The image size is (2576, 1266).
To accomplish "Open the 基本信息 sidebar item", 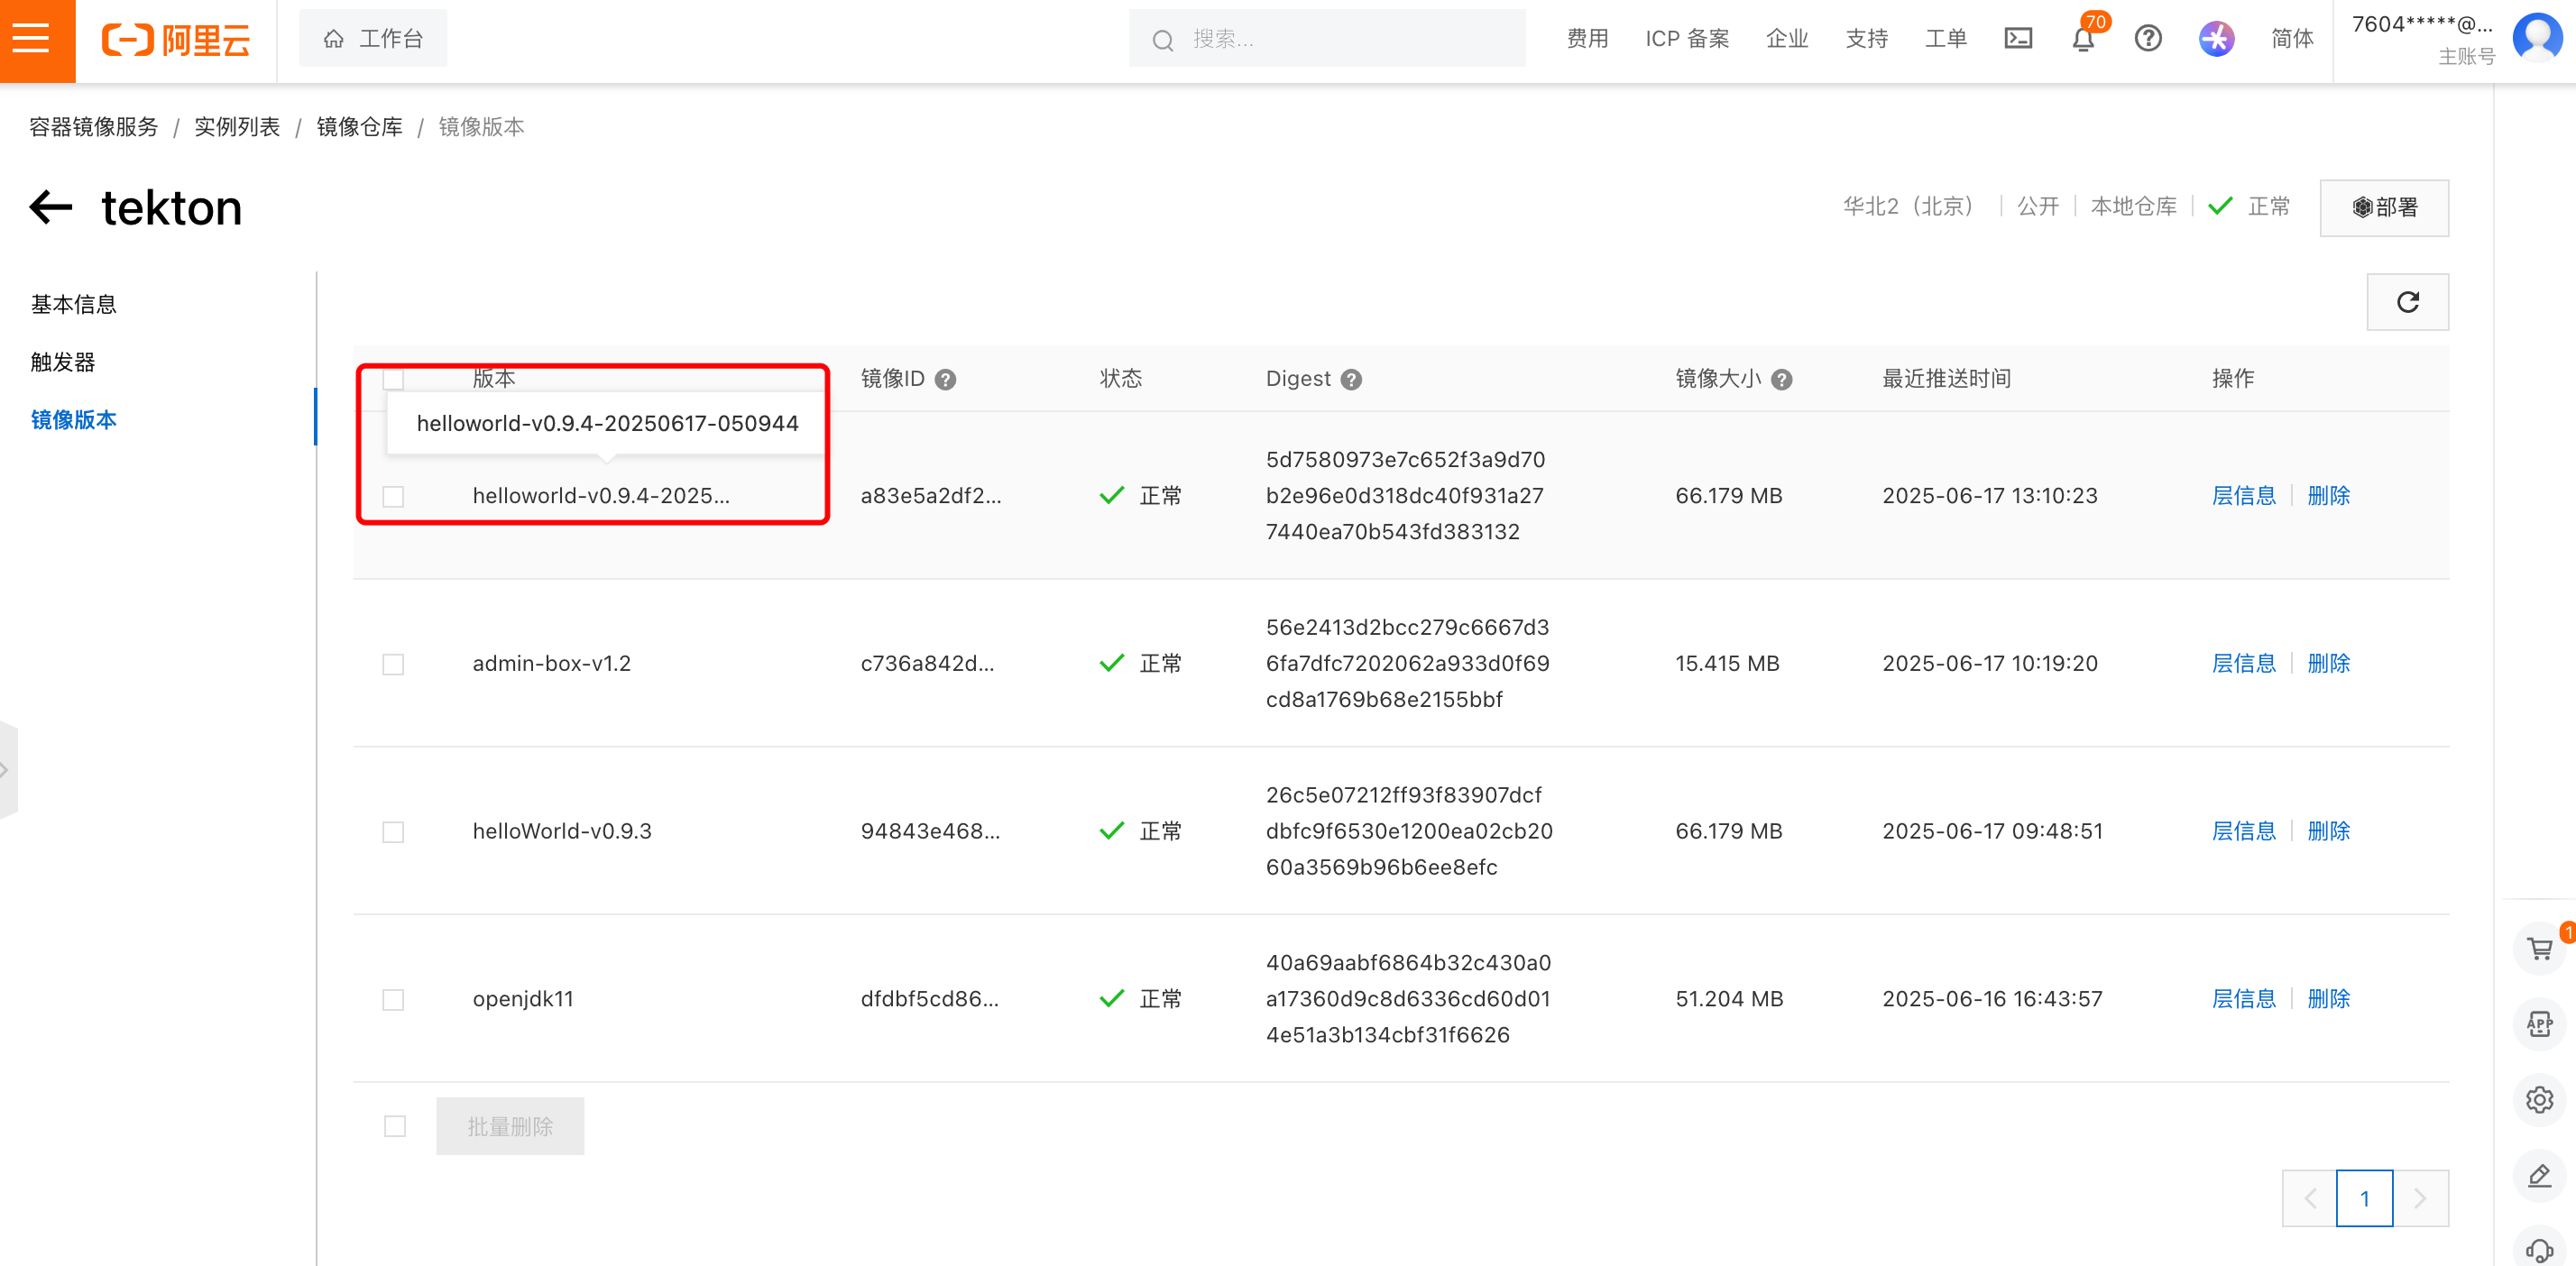I will click(x=74, y=304).
